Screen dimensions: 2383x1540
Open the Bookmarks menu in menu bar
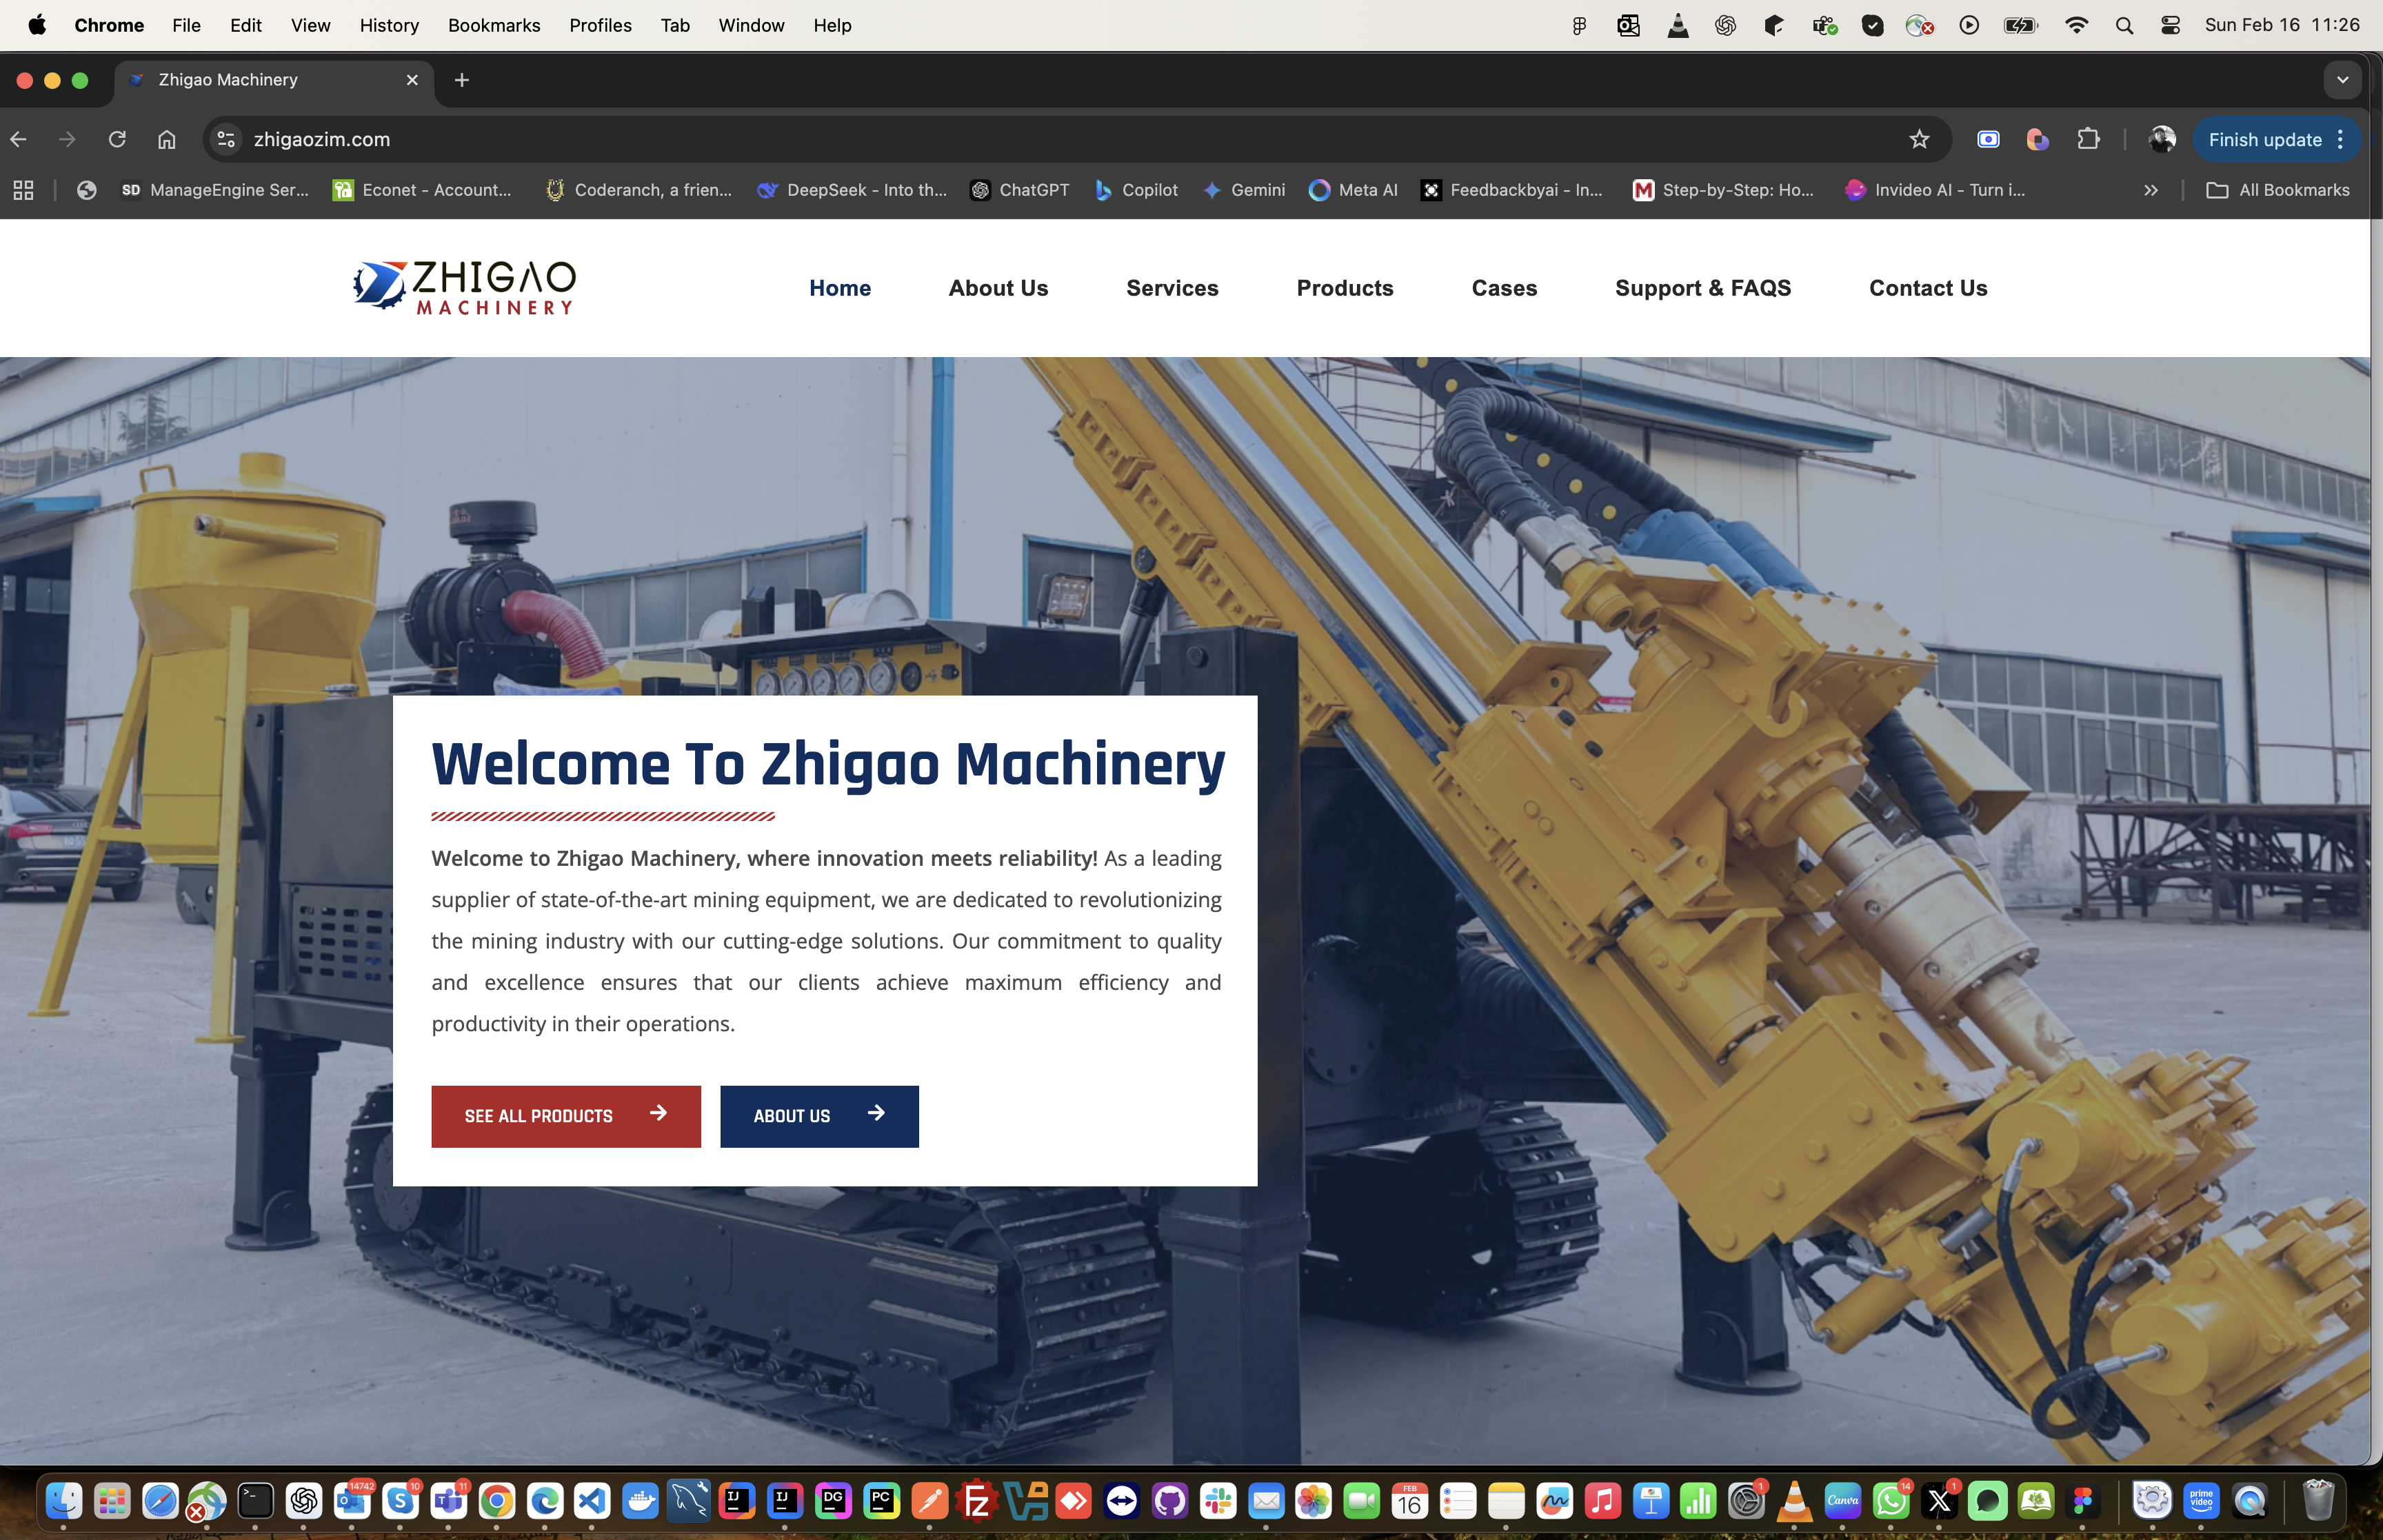[493, 26]
